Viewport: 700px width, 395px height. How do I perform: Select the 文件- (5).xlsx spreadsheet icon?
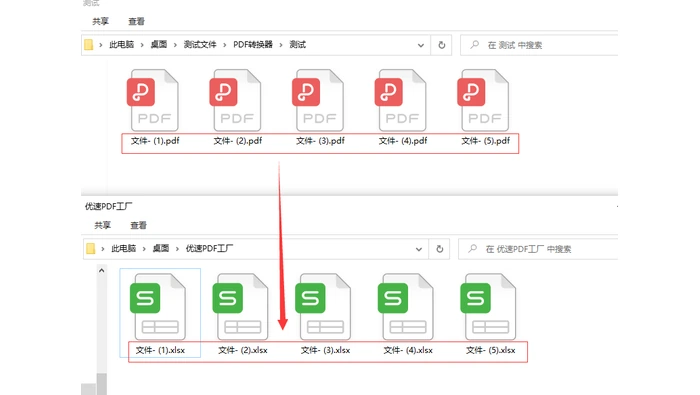pos(488,307)
